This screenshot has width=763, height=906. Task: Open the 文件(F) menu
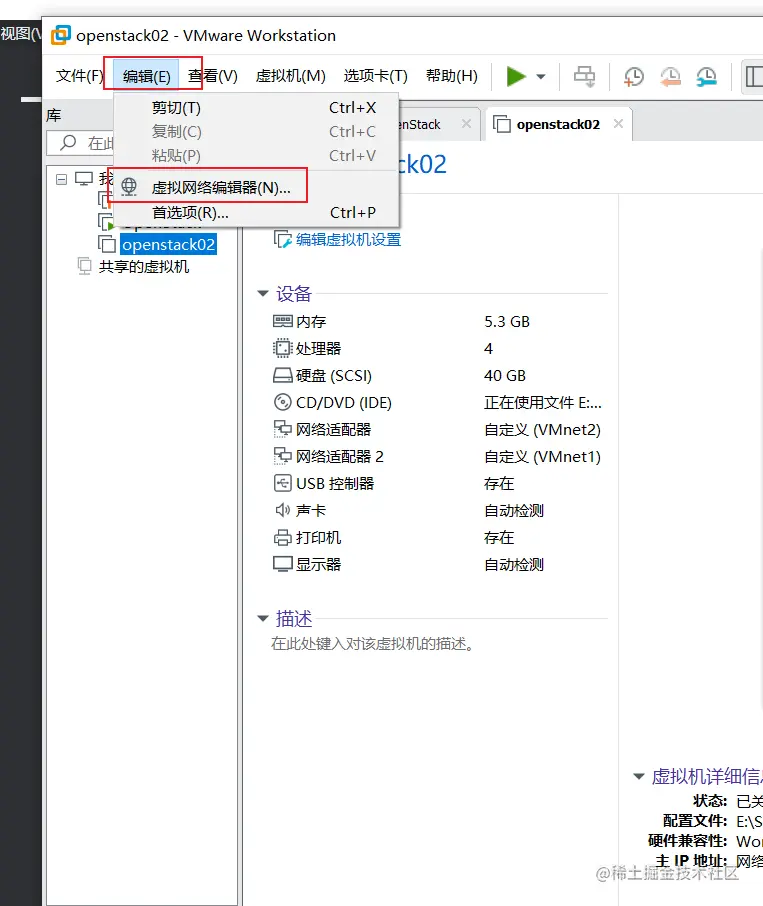coord(79,76)
